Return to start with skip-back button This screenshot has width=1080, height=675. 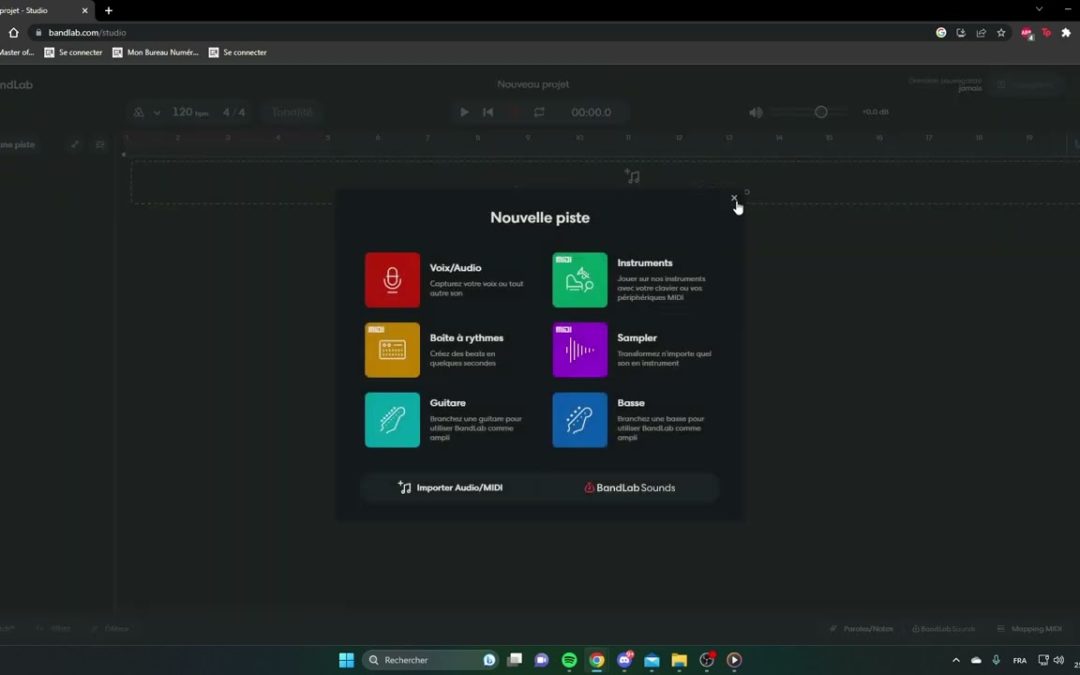point(488,112)
